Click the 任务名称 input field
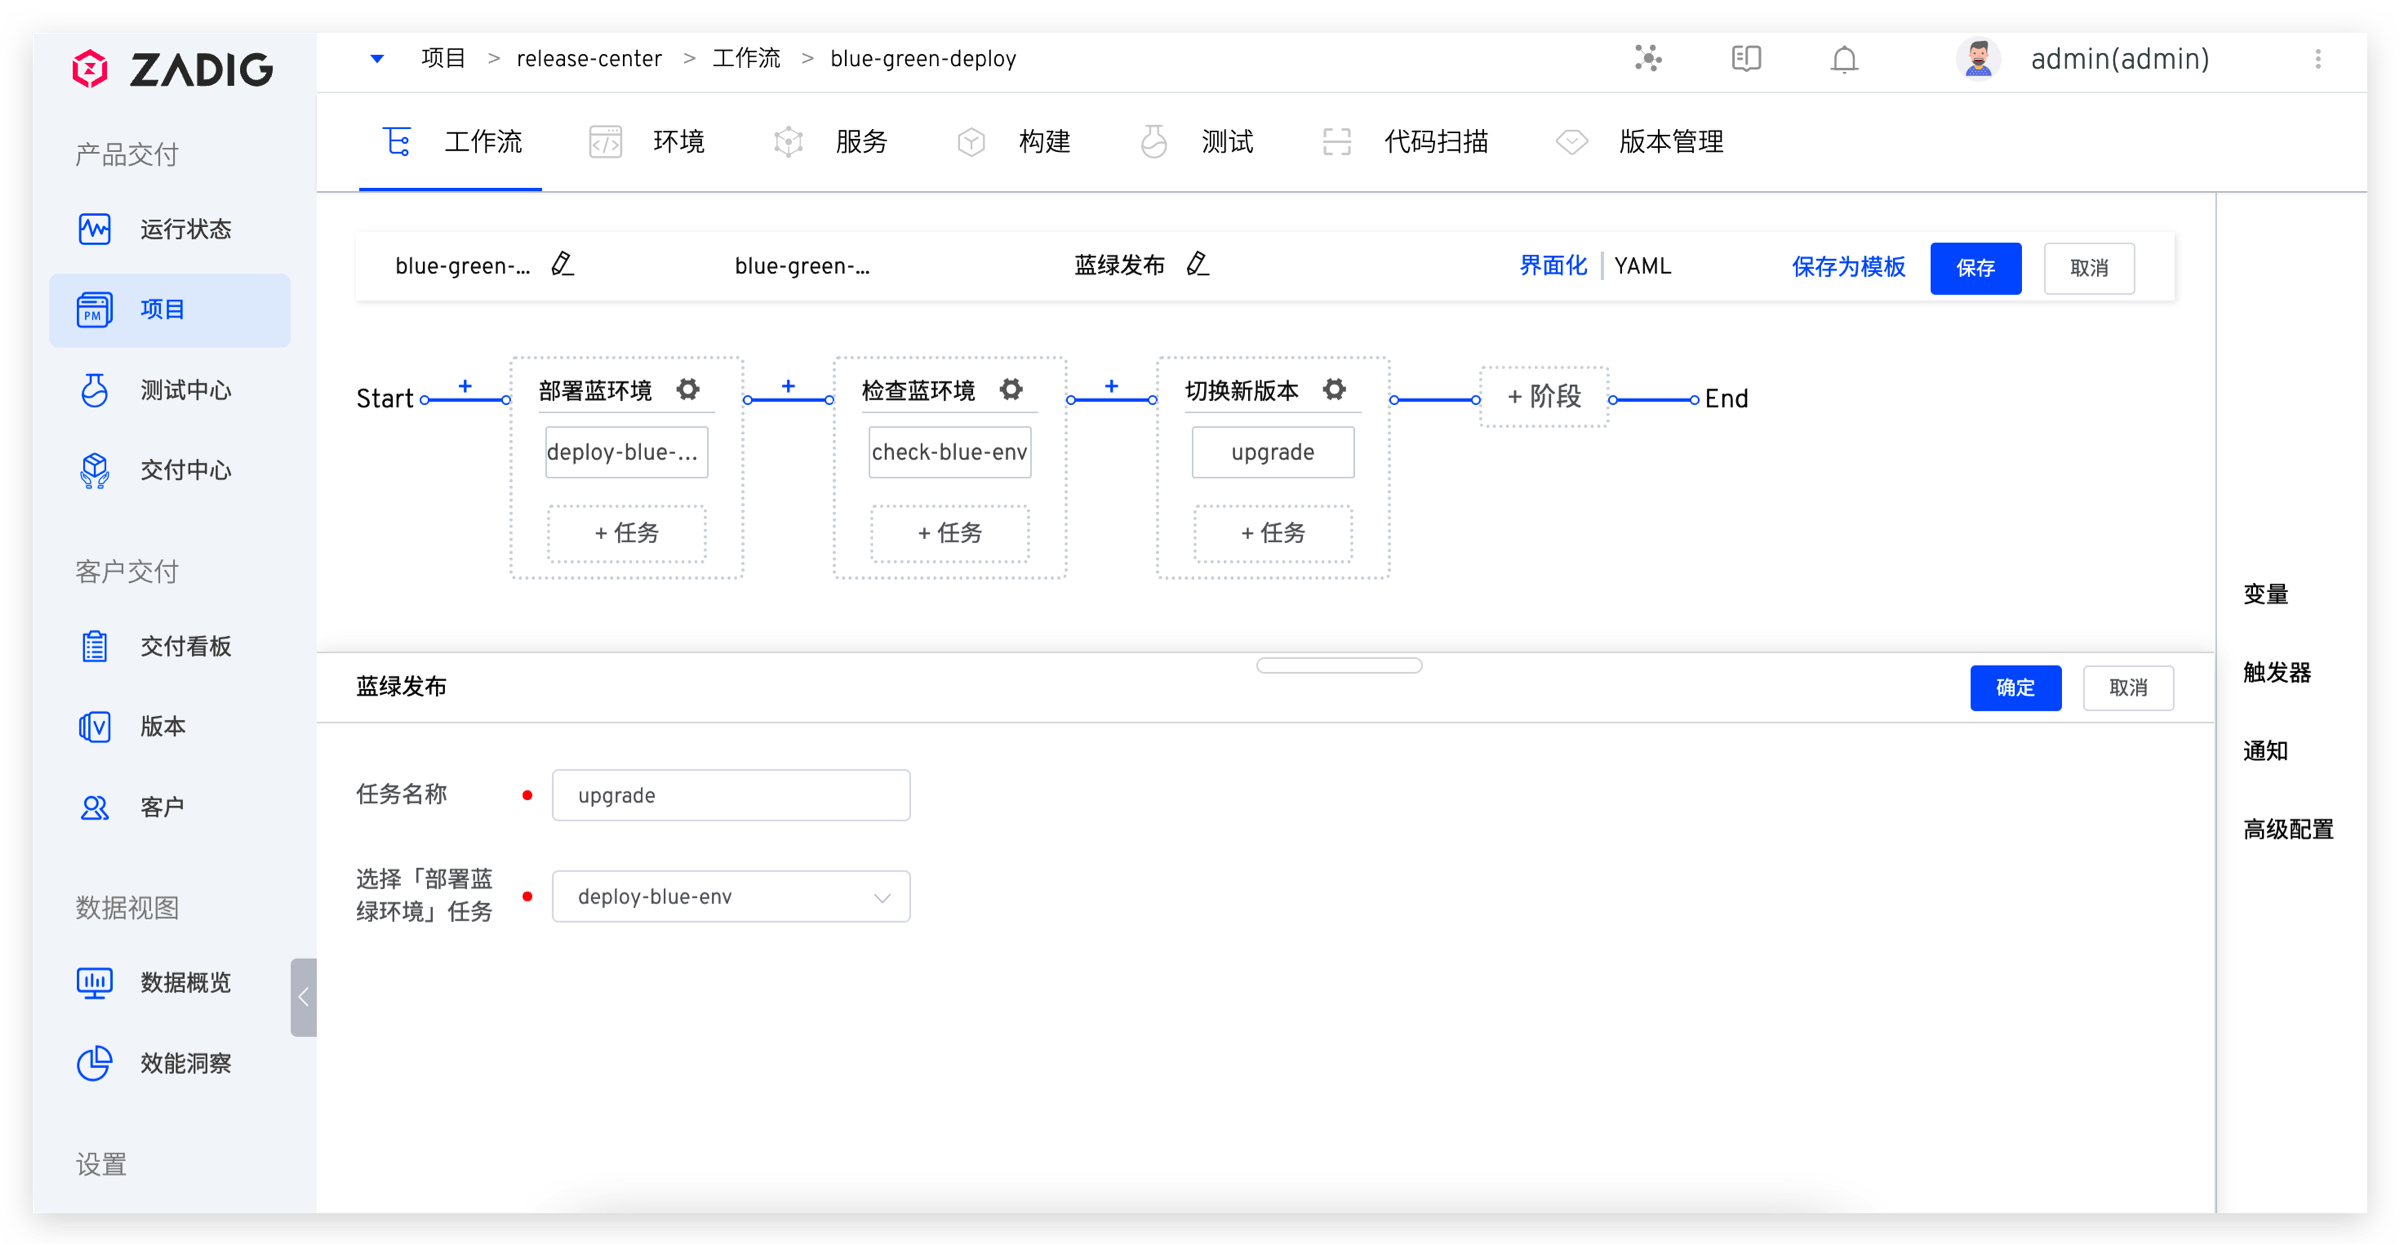 tap(730, 795)
